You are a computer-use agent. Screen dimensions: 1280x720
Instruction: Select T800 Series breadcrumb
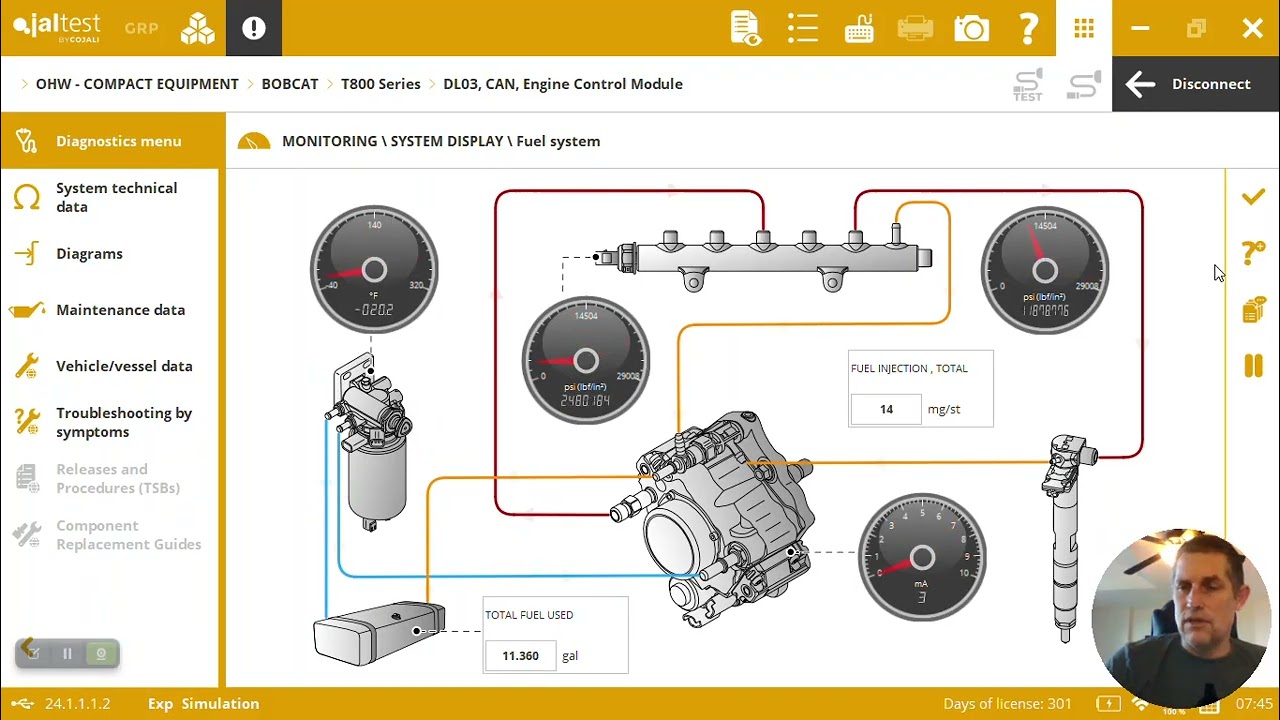[381, 84]
